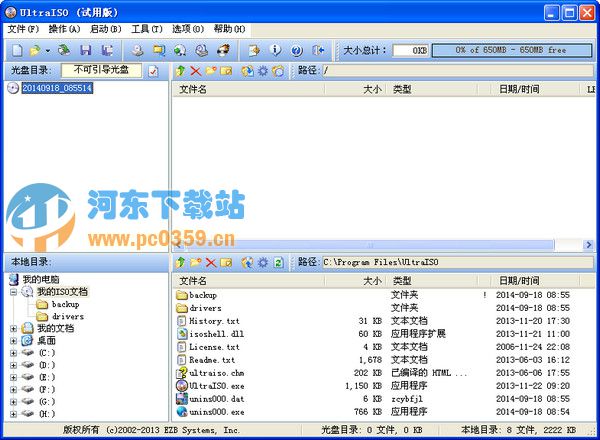Click red X delete in disc directory toolbar
This screenshot has height=440, width=600.
click(196, 71)
